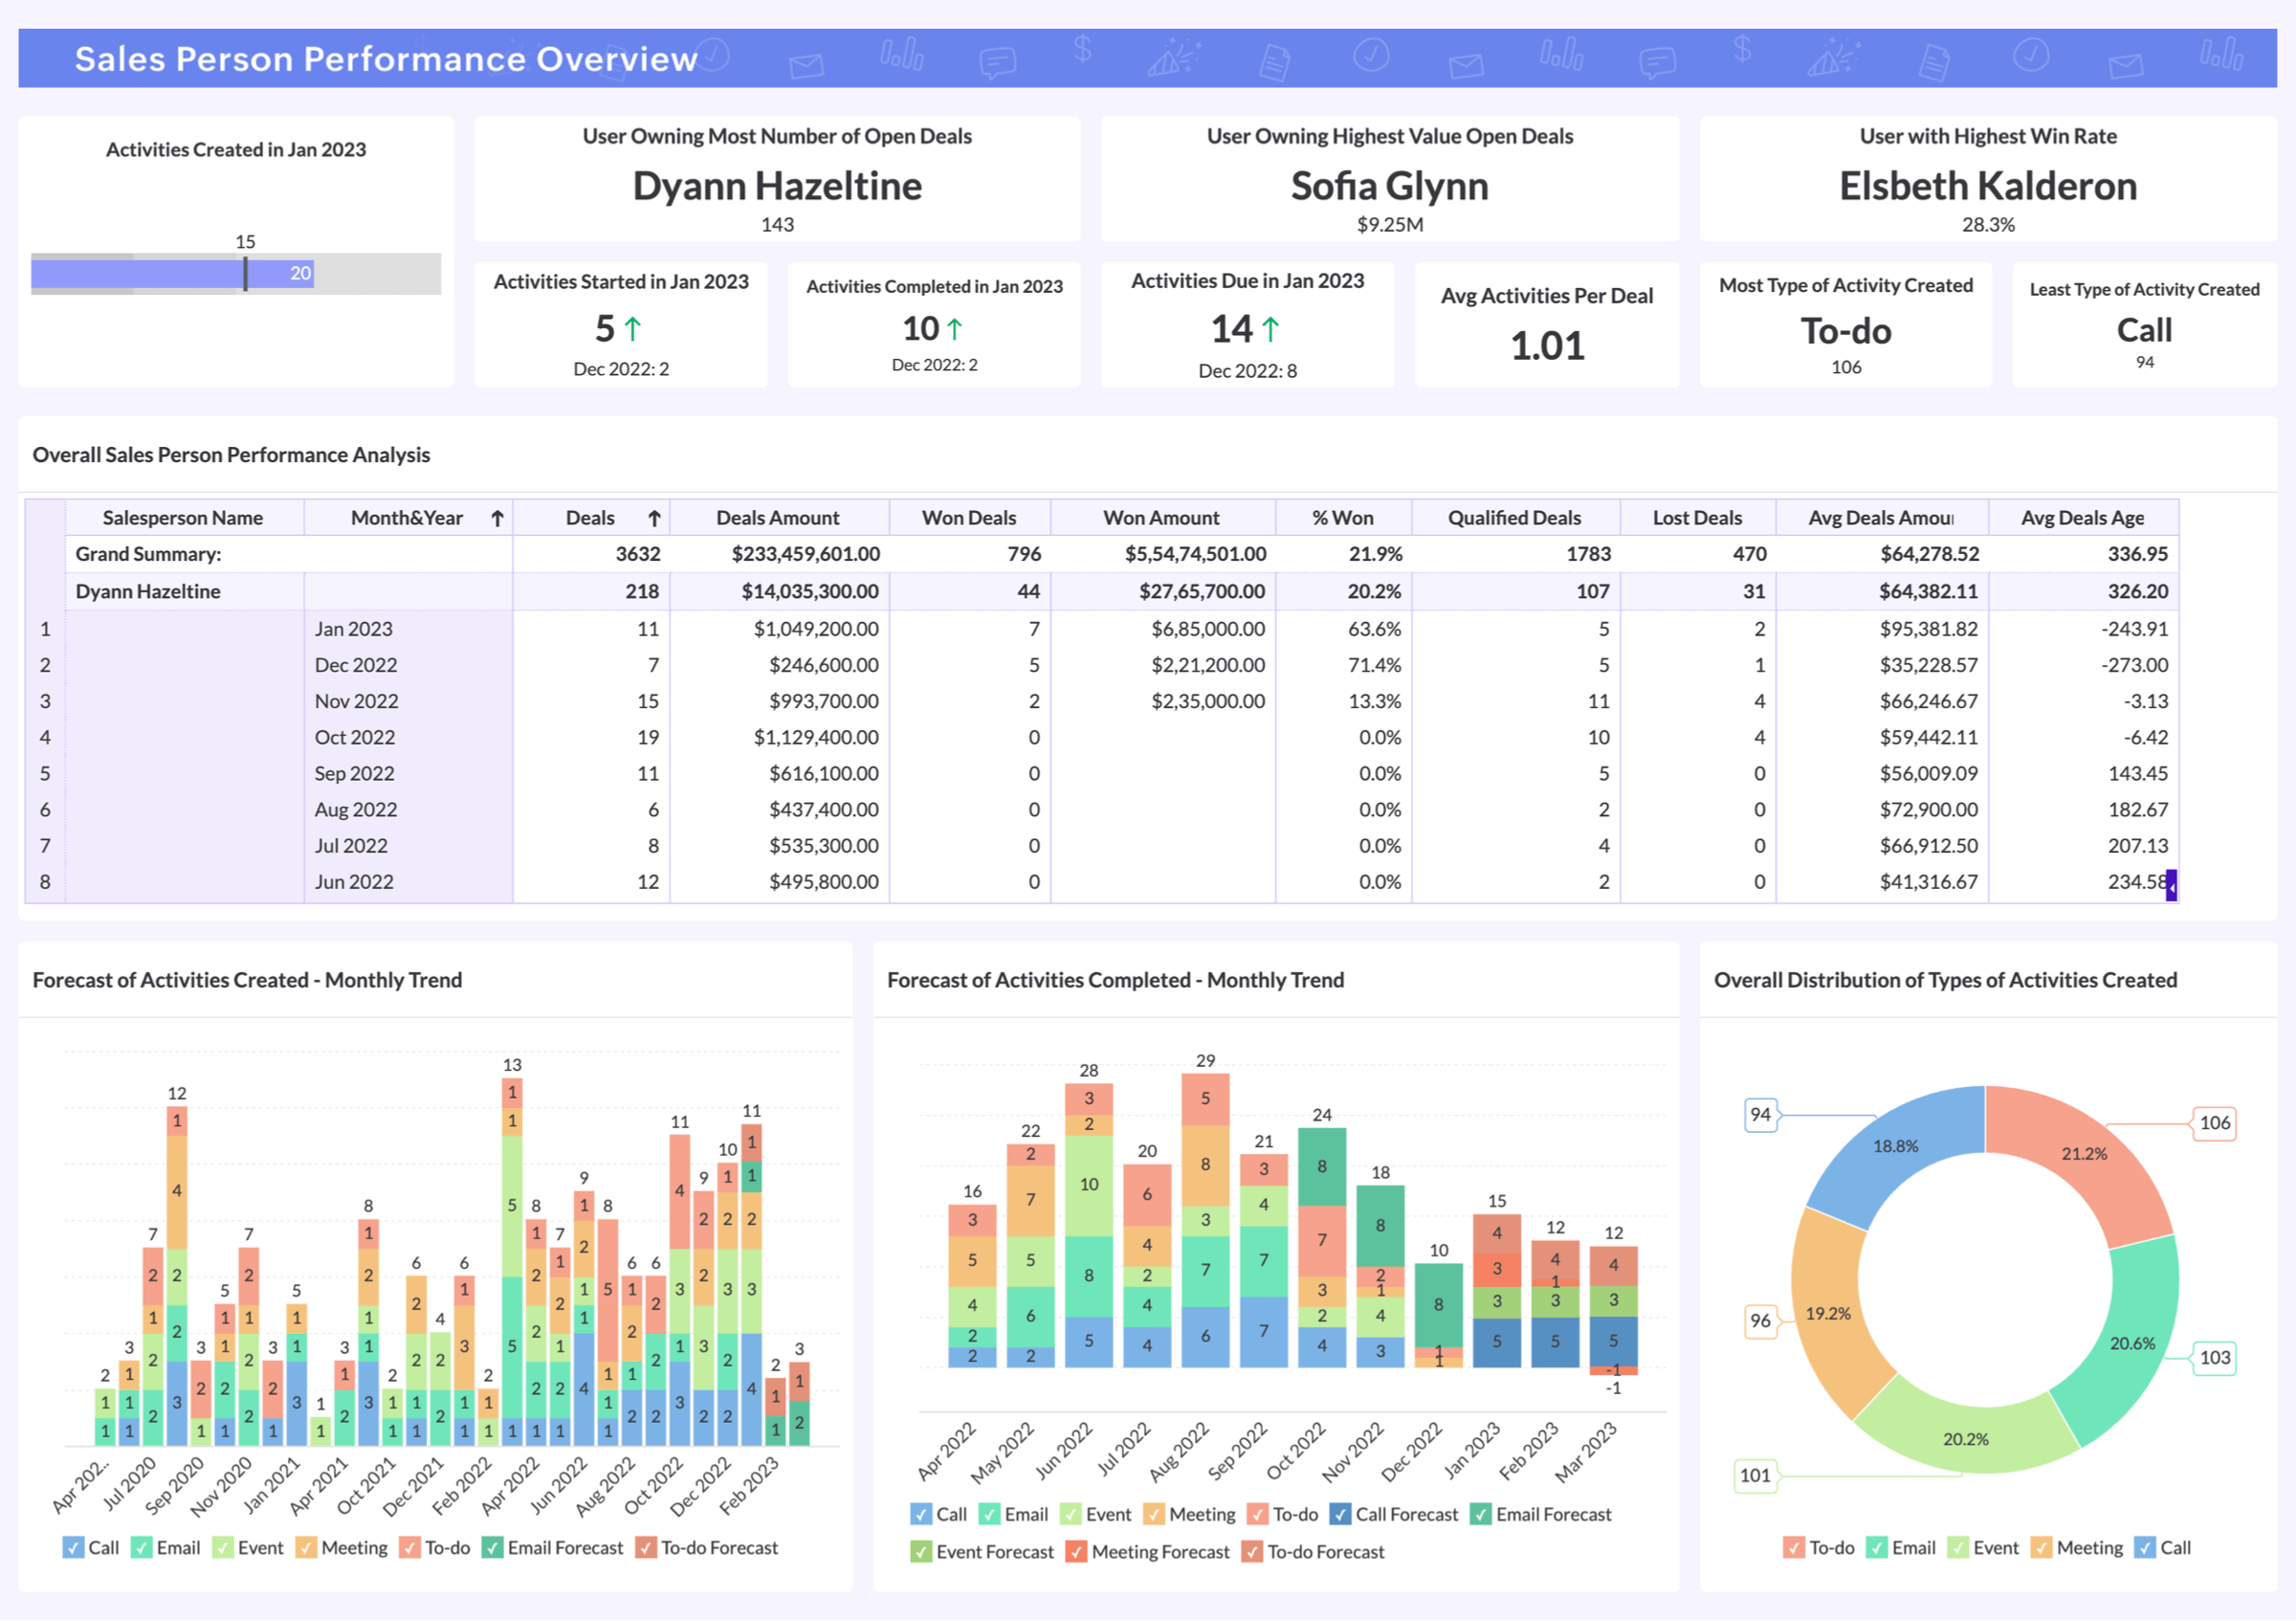The height and width of the screenshot is (1621, 2296).
Task: Open Sofia Glynn highest value deals card
Action: pyautogui.click(x=1389, y=179)
